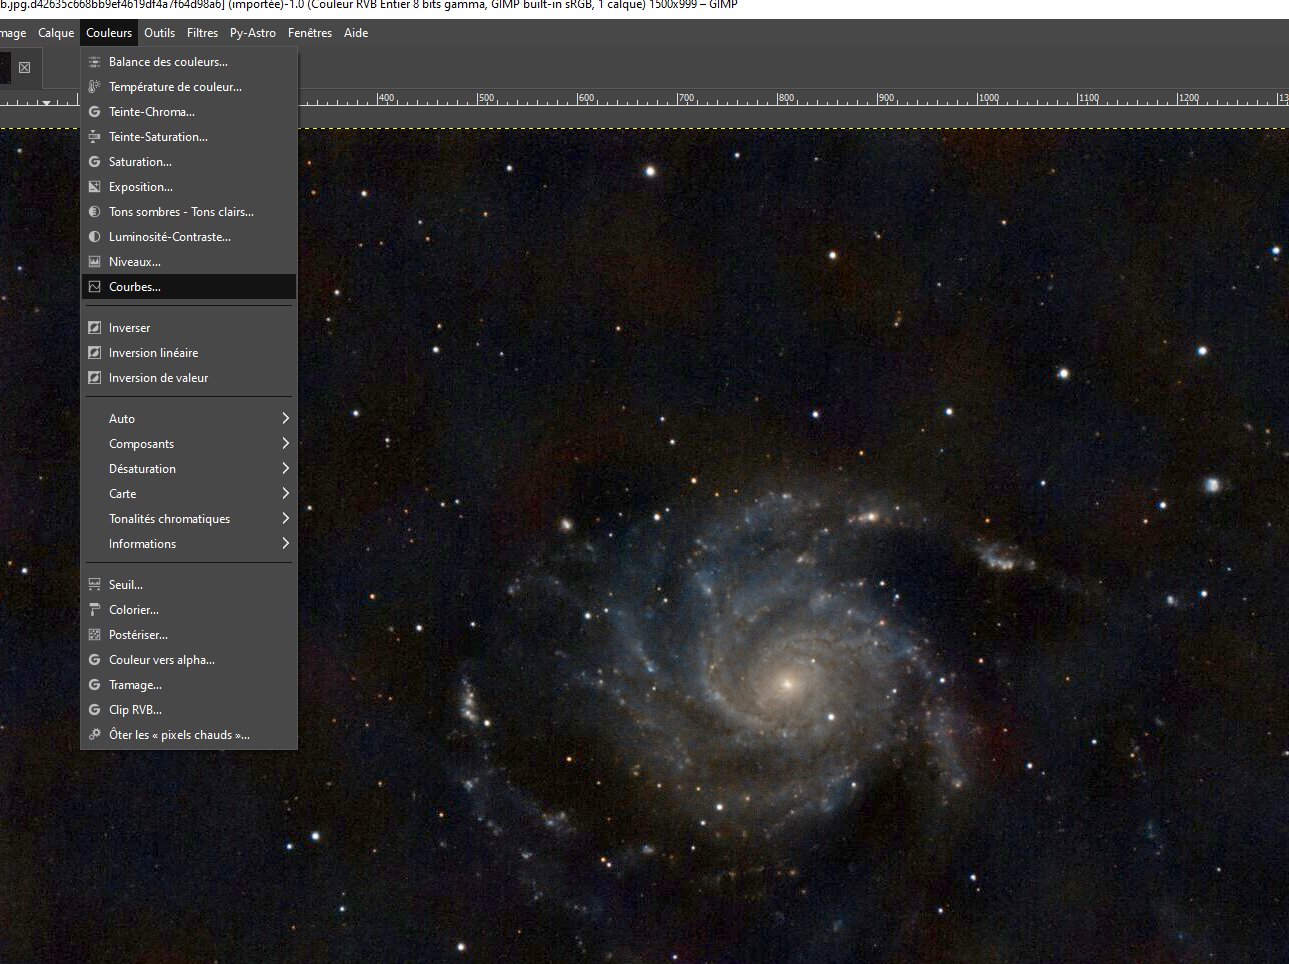Open the Filtres menu
Viewport: 1289px width, 964px height.
tap(202, 33)
